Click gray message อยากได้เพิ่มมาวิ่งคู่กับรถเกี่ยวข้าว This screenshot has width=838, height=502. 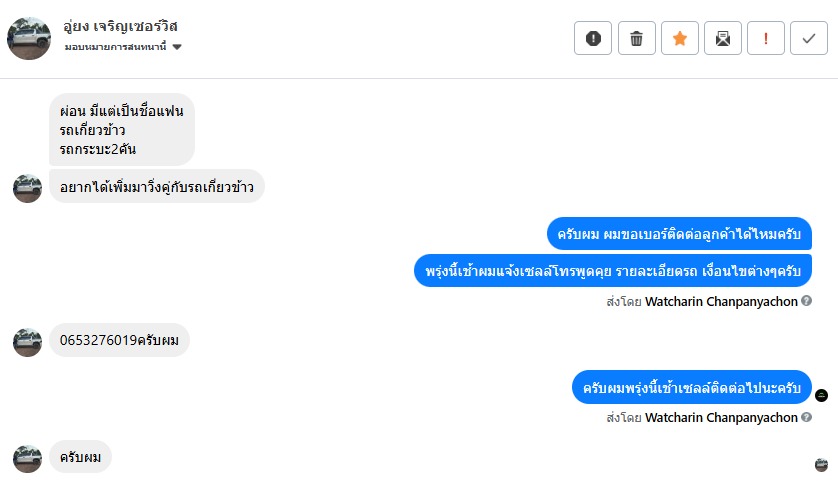click(157, 186)
